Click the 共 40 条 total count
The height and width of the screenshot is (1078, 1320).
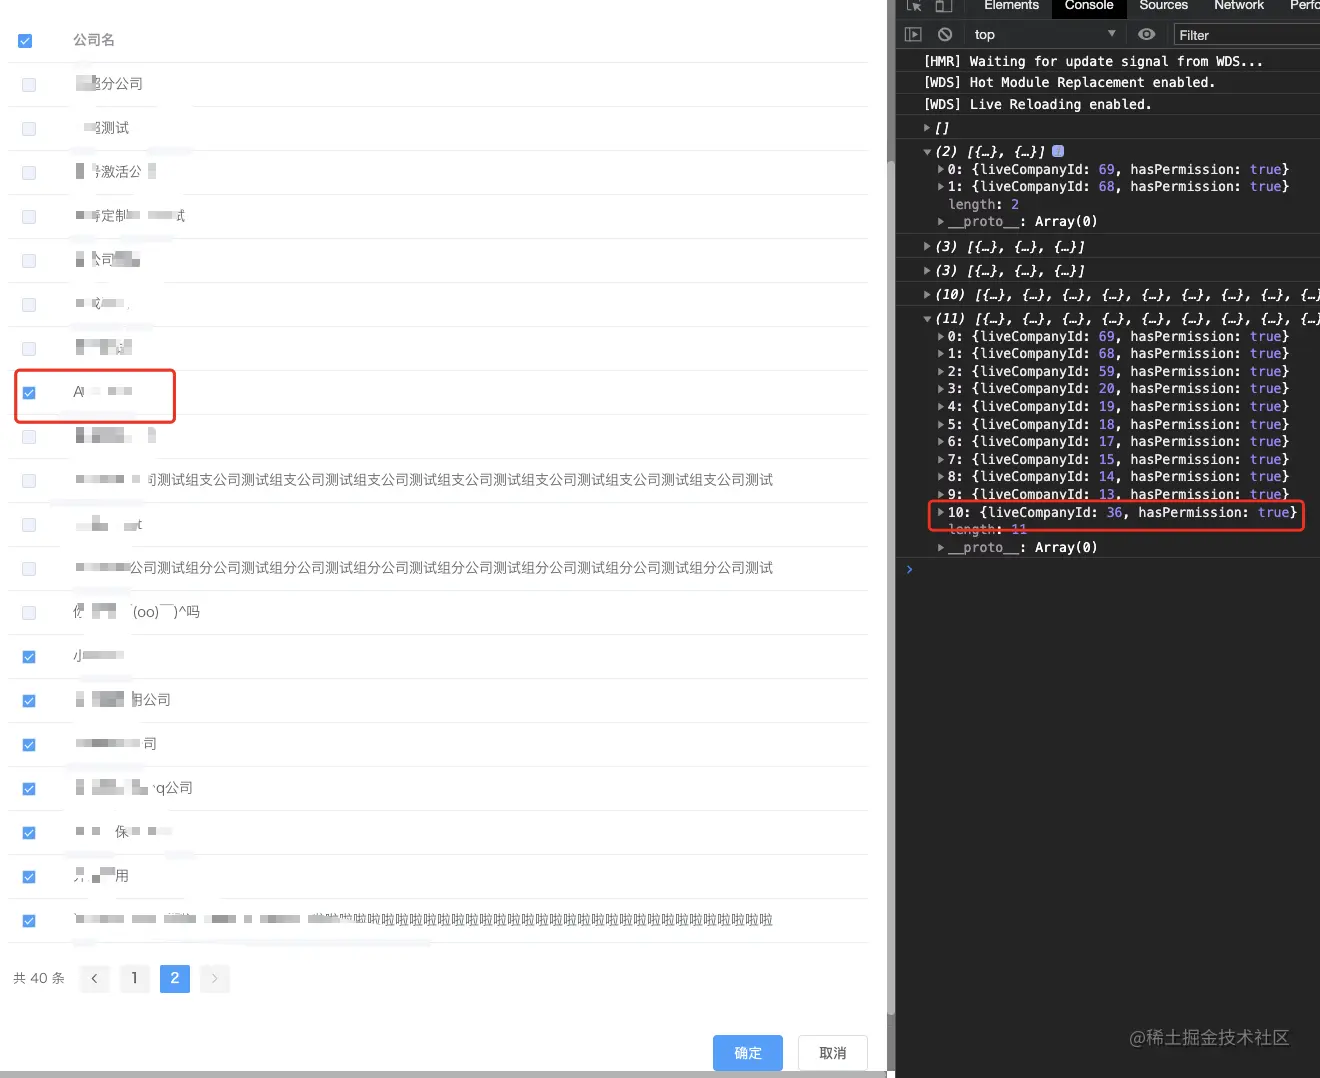coord(39,978)
